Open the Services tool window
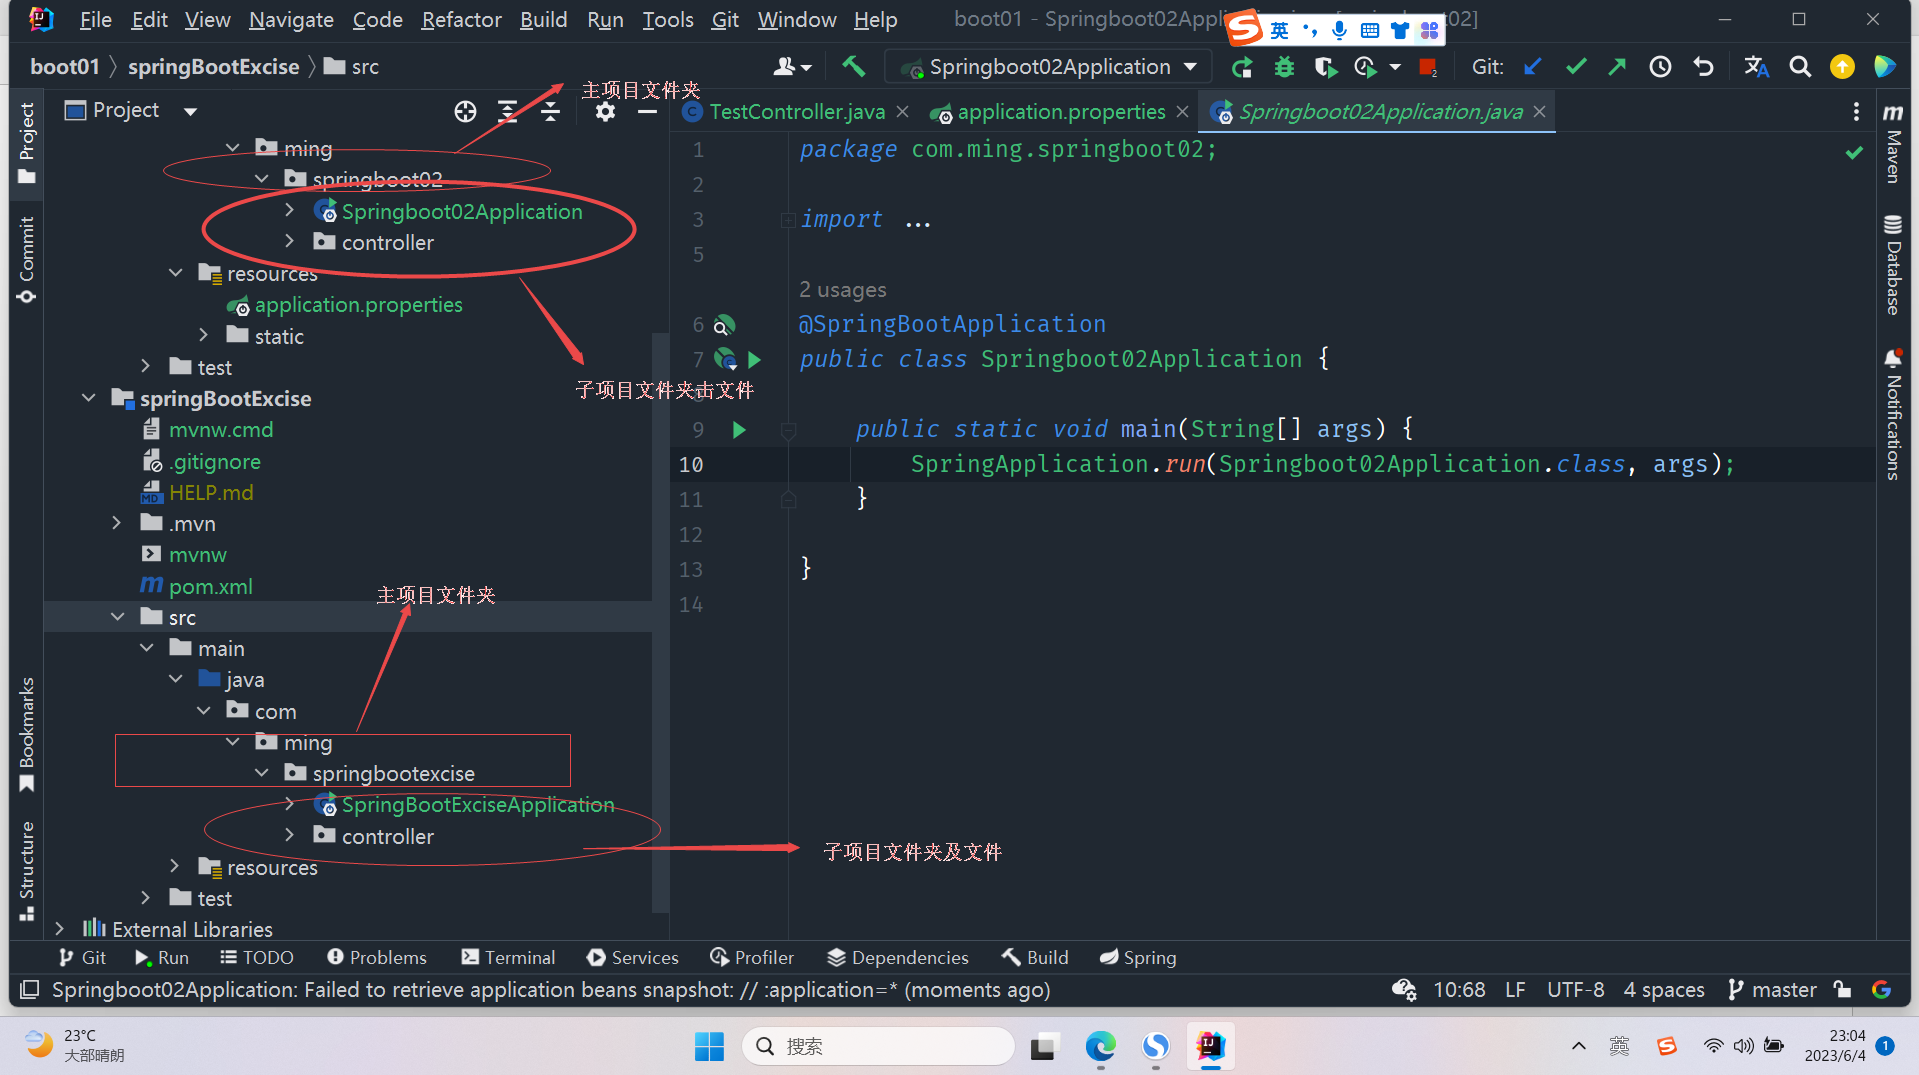 coord(633,957)
